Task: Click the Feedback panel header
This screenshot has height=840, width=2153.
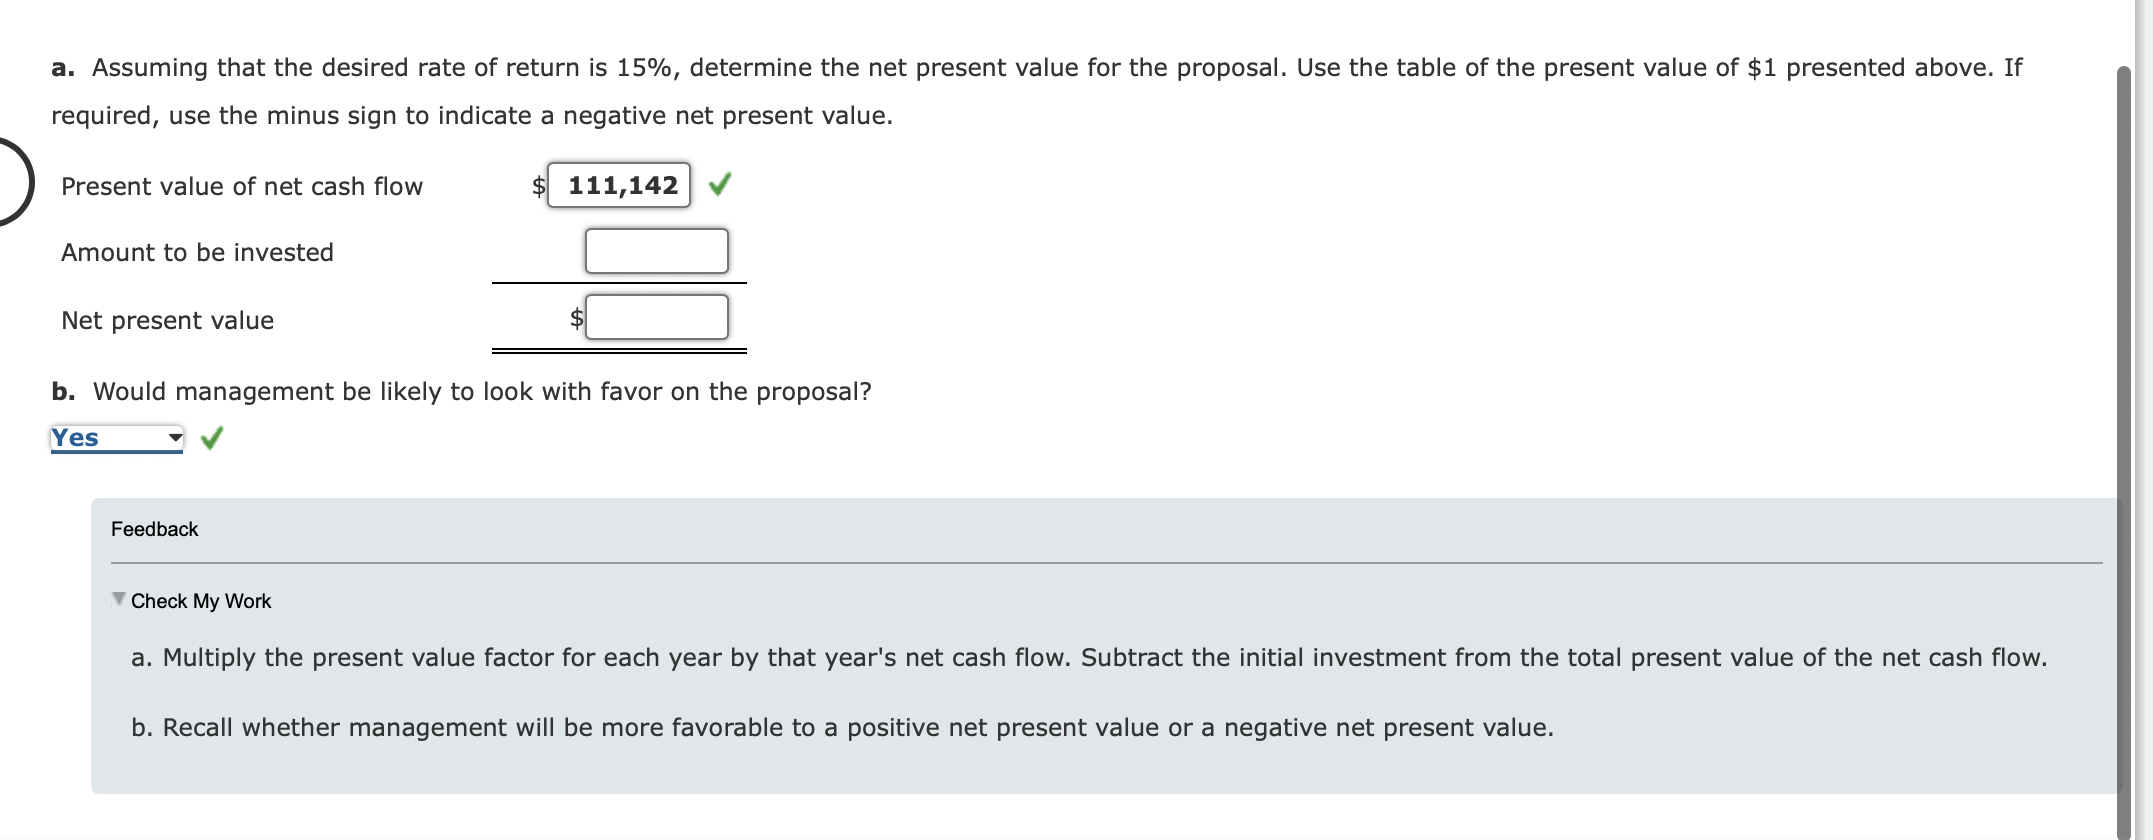Action: [154, 529]
